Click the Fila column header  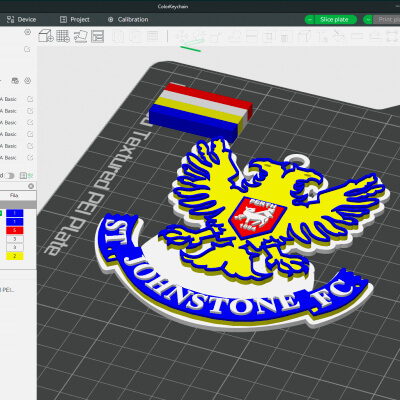pyautogui.click(x=14, y=195)
